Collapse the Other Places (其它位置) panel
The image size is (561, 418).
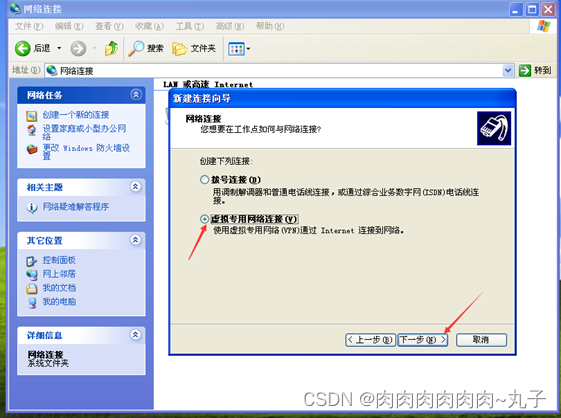click(136, 240)
